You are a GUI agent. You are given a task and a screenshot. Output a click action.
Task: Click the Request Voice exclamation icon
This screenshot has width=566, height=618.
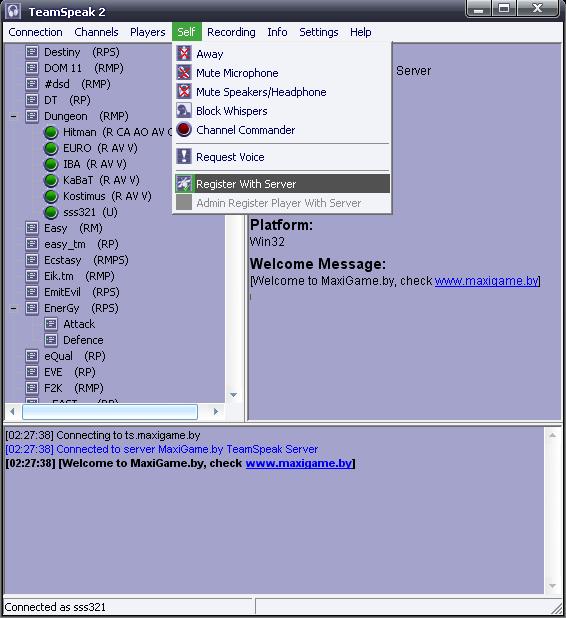[184, 156]
